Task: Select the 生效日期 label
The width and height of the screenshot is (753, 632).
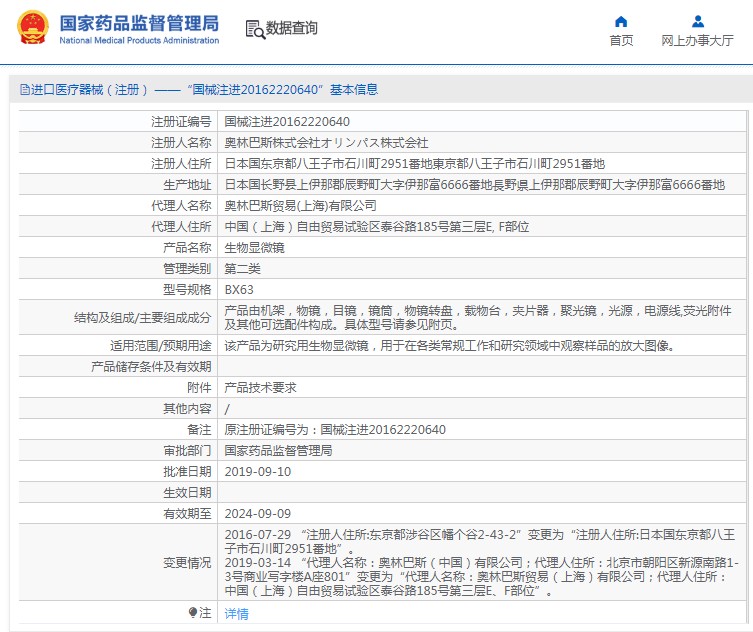Action: (x=187, y=493)
